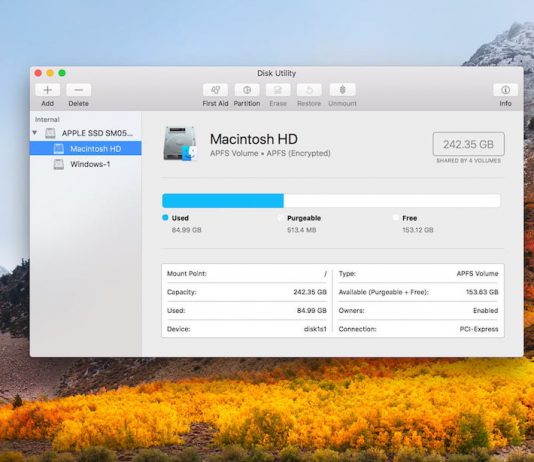Screen dimensions: 534x462
Task: Click the disk1s1 device value
Action: [x=315, y=329]
